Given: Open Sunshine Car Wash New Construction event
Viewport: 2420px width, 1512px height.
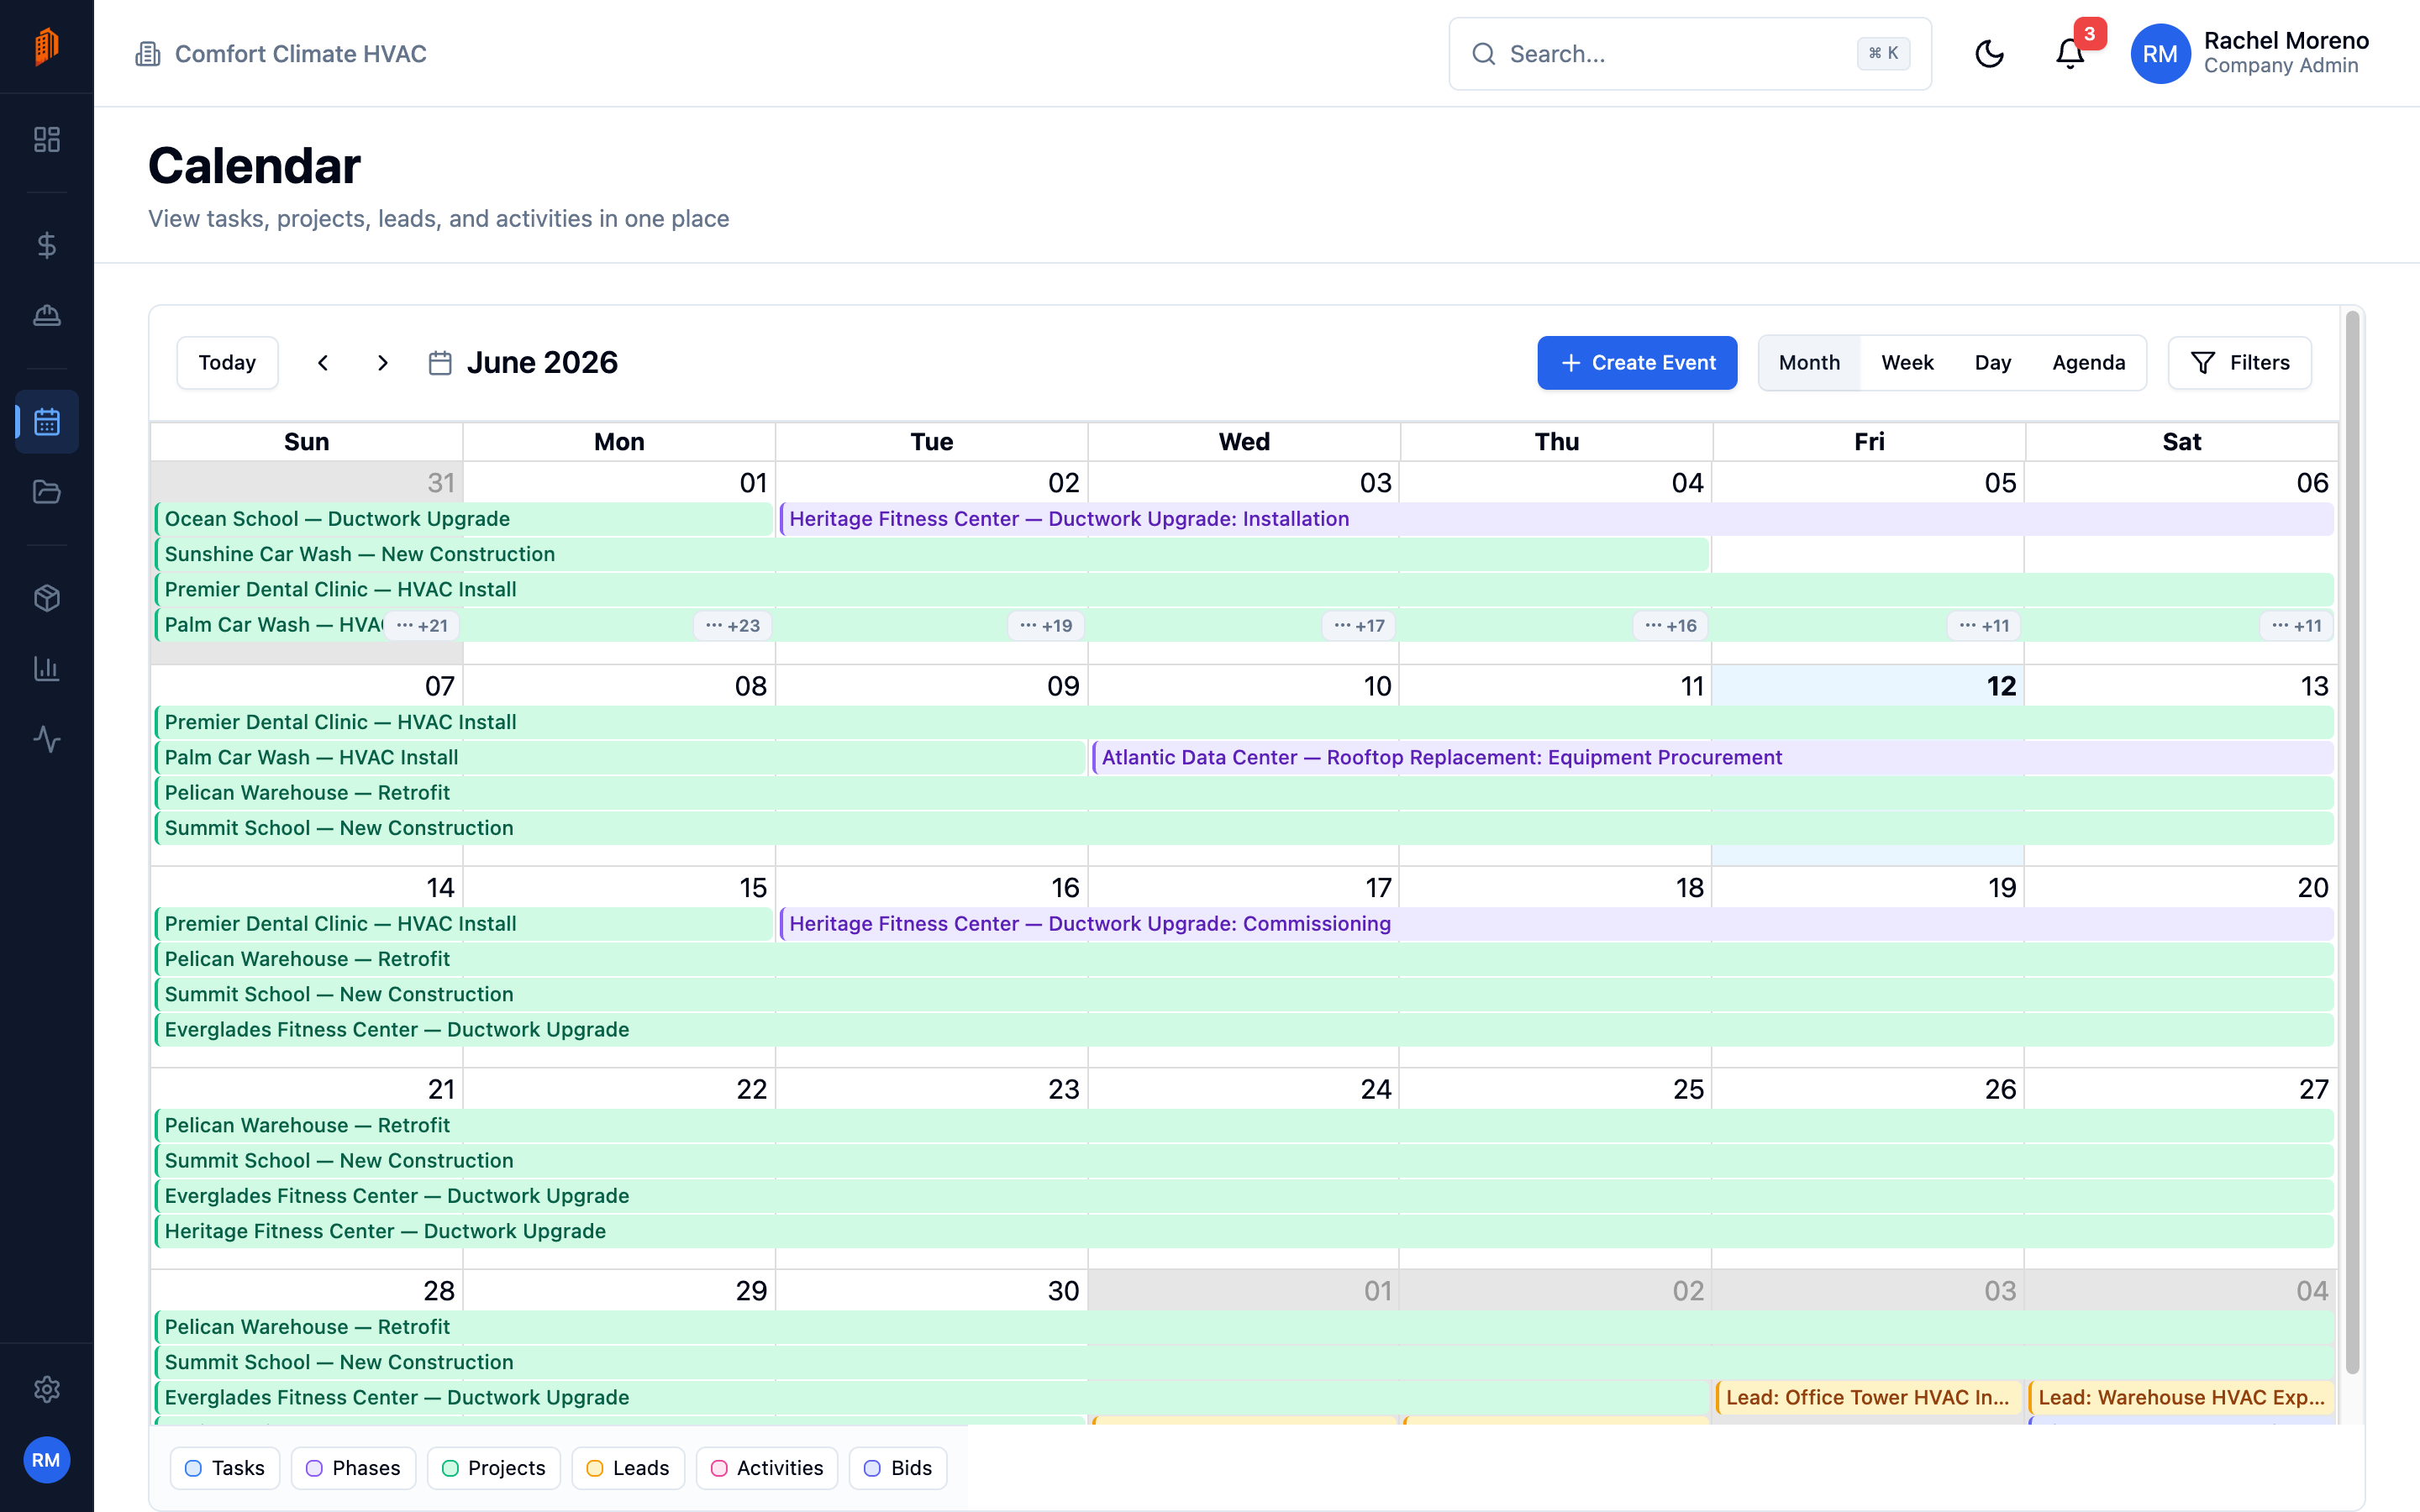Looking at the screenshot, I should 932,554.
